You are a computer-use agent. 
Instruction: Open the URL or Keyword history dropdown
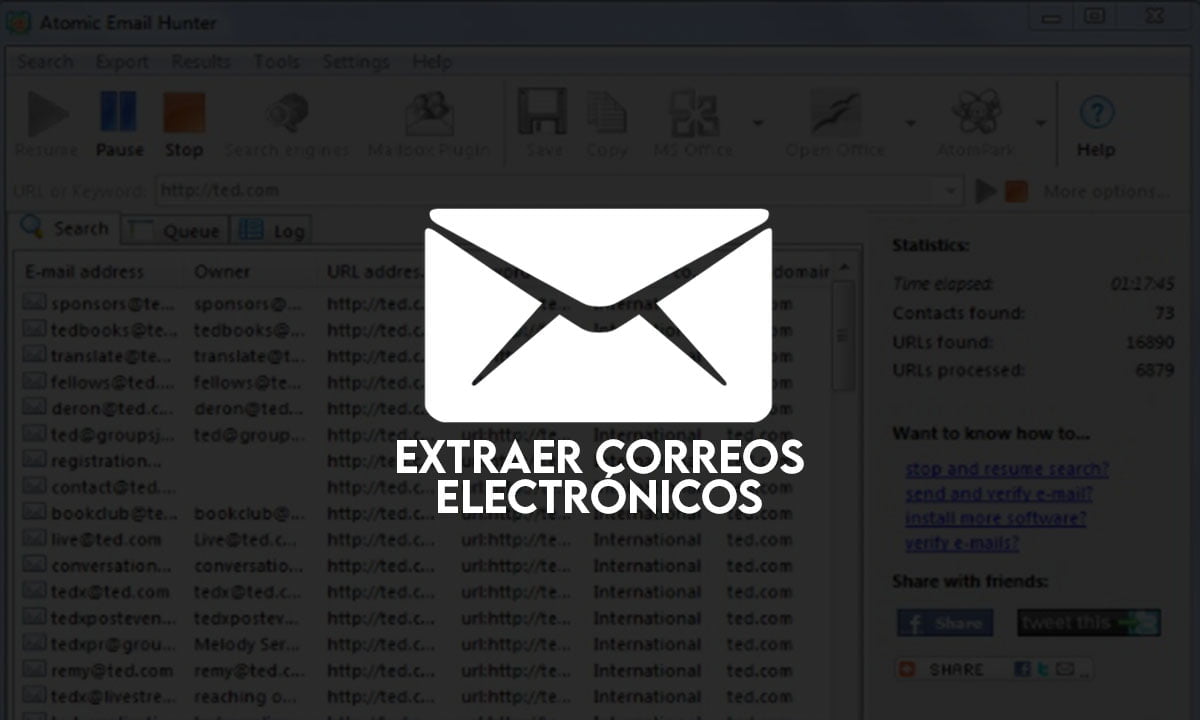point(950,191)
